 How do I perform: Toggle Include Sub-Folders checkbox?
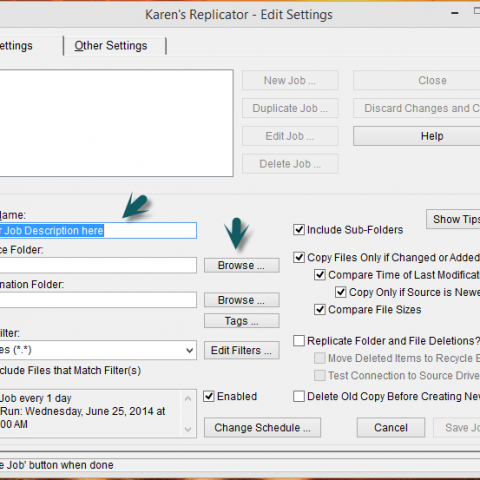299,230
